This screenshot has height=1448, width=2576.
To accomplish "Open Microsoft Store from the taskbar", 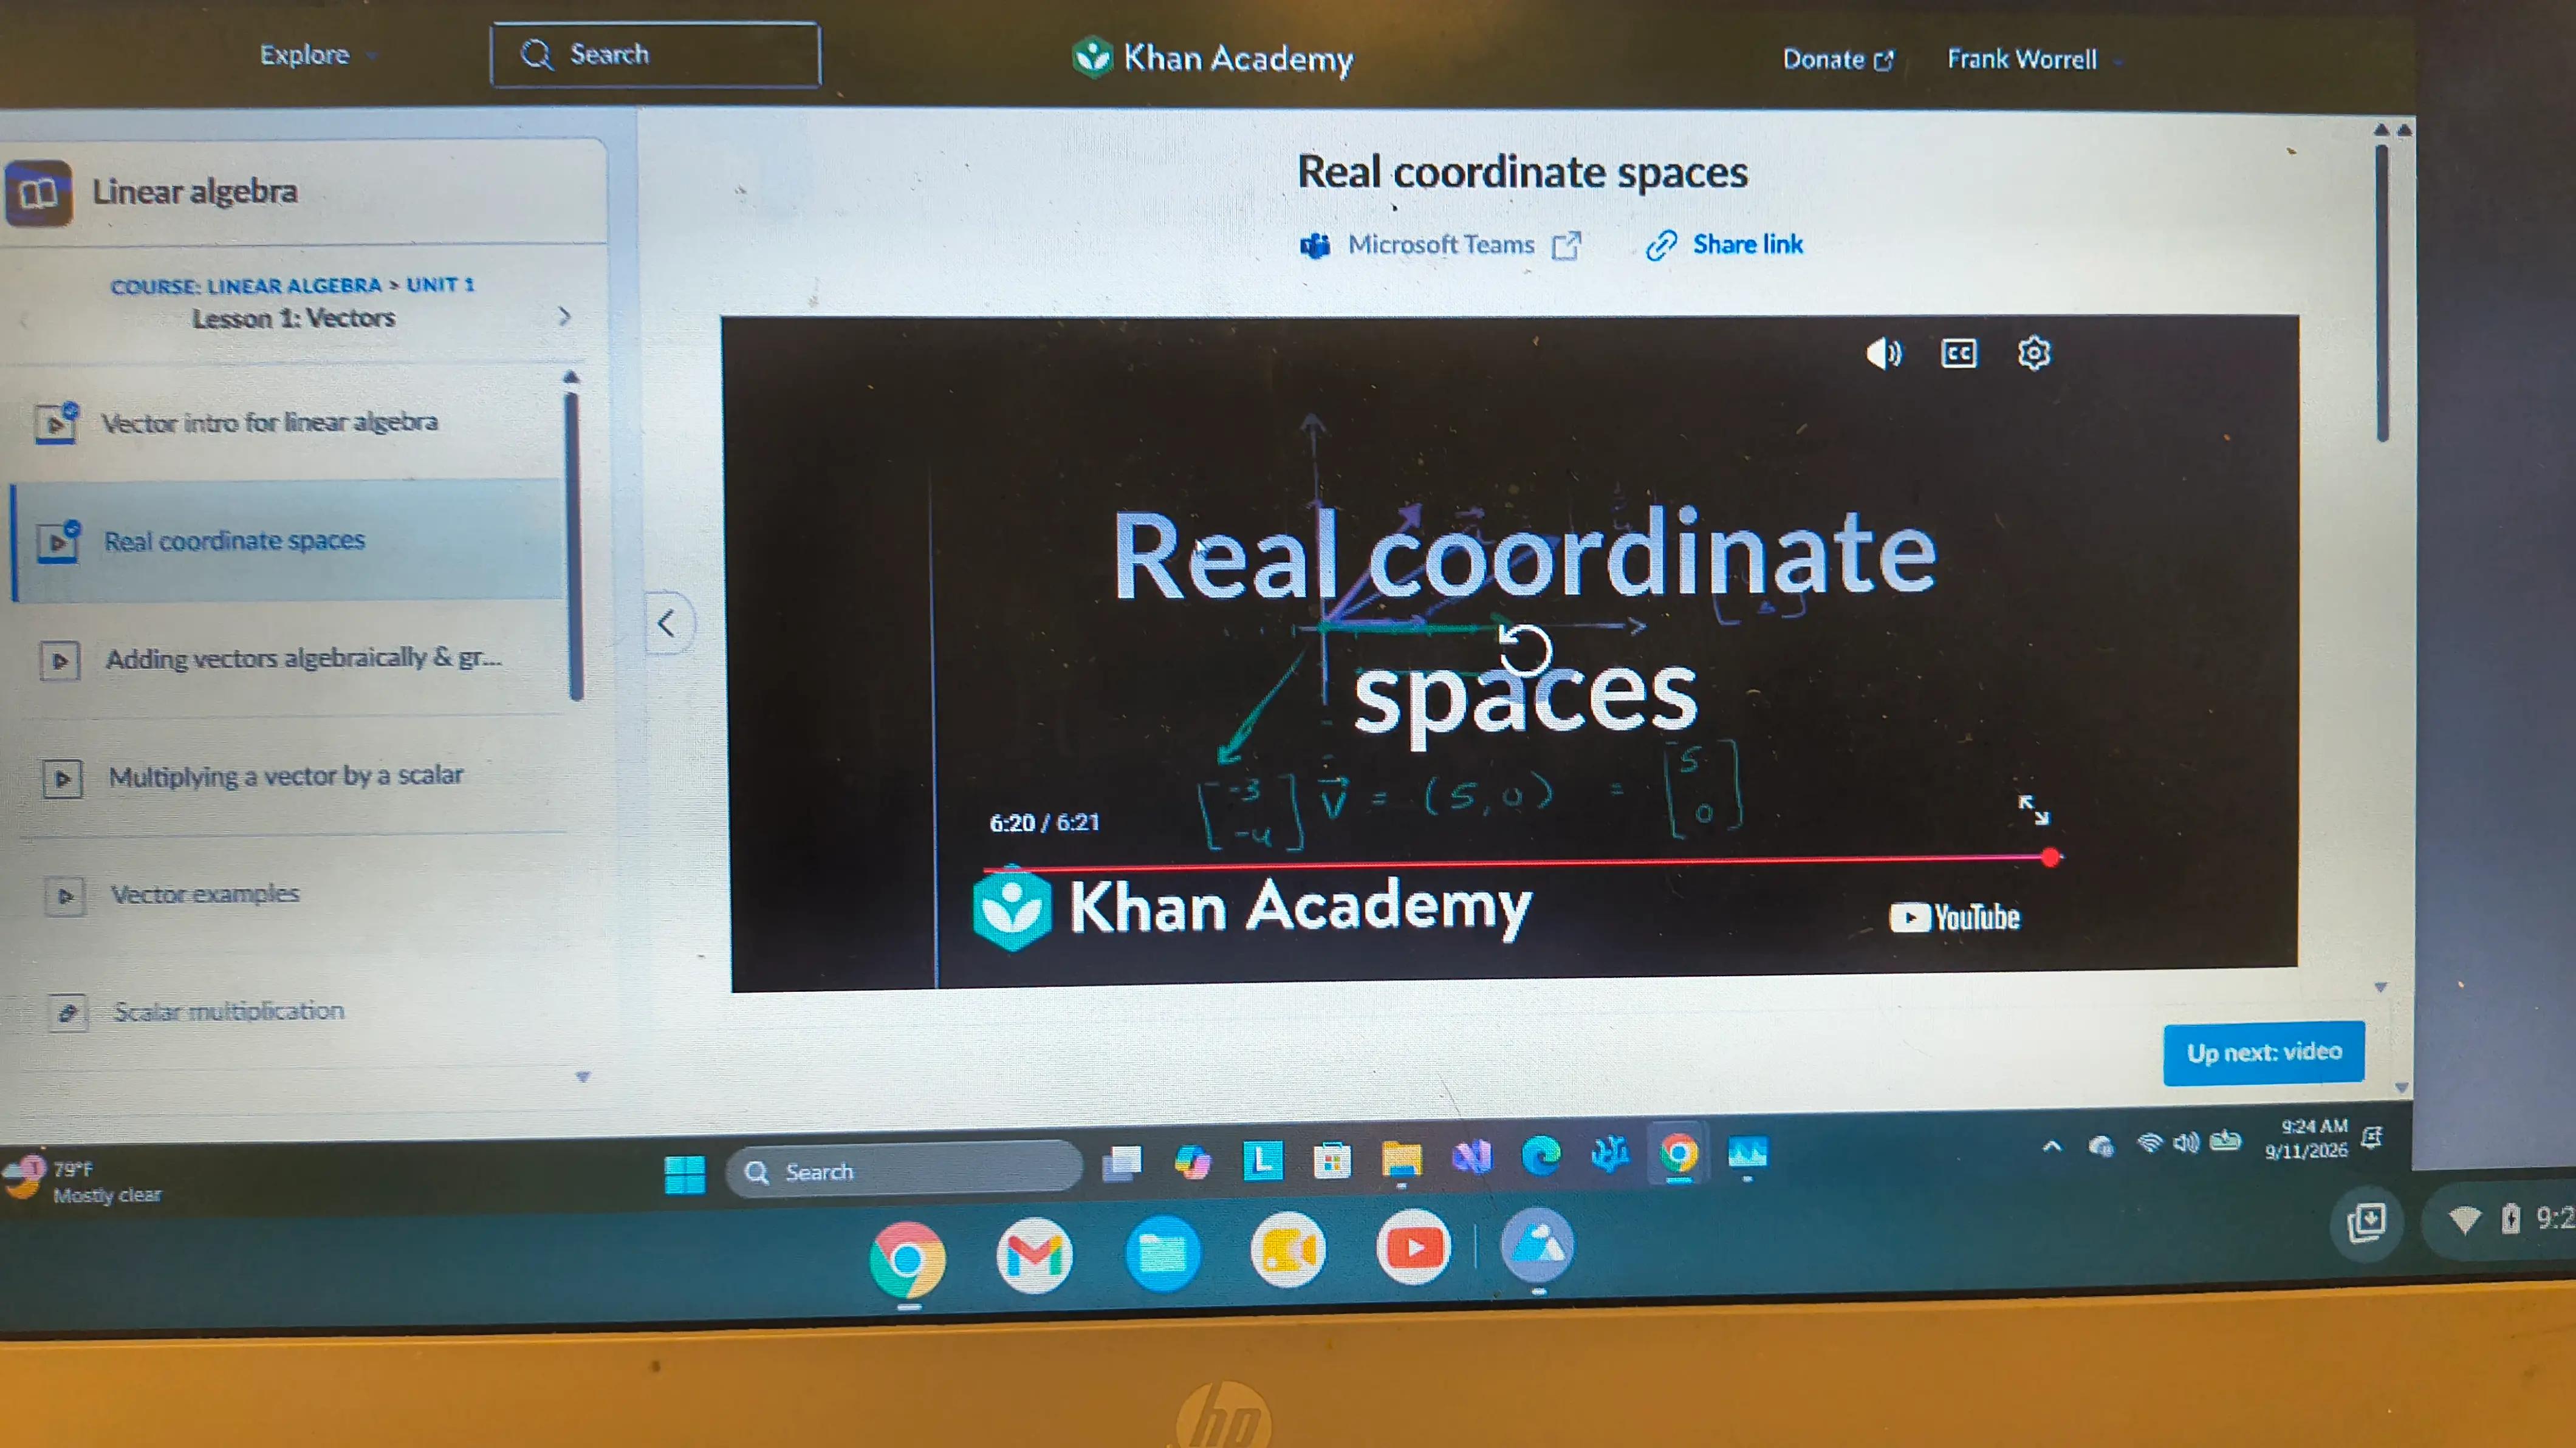I will coord(1332,1160).
